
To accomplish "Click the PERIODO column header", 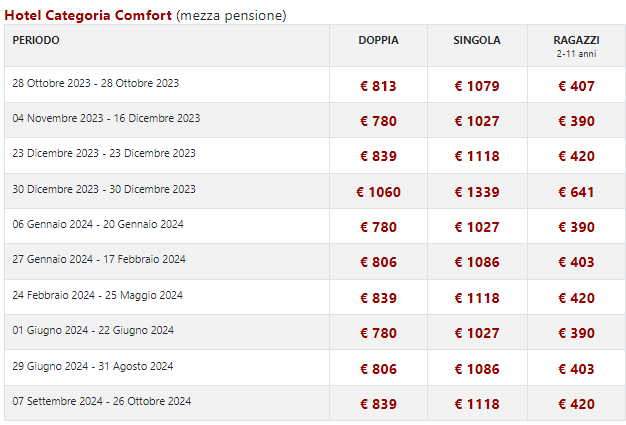I will (36, 40).
